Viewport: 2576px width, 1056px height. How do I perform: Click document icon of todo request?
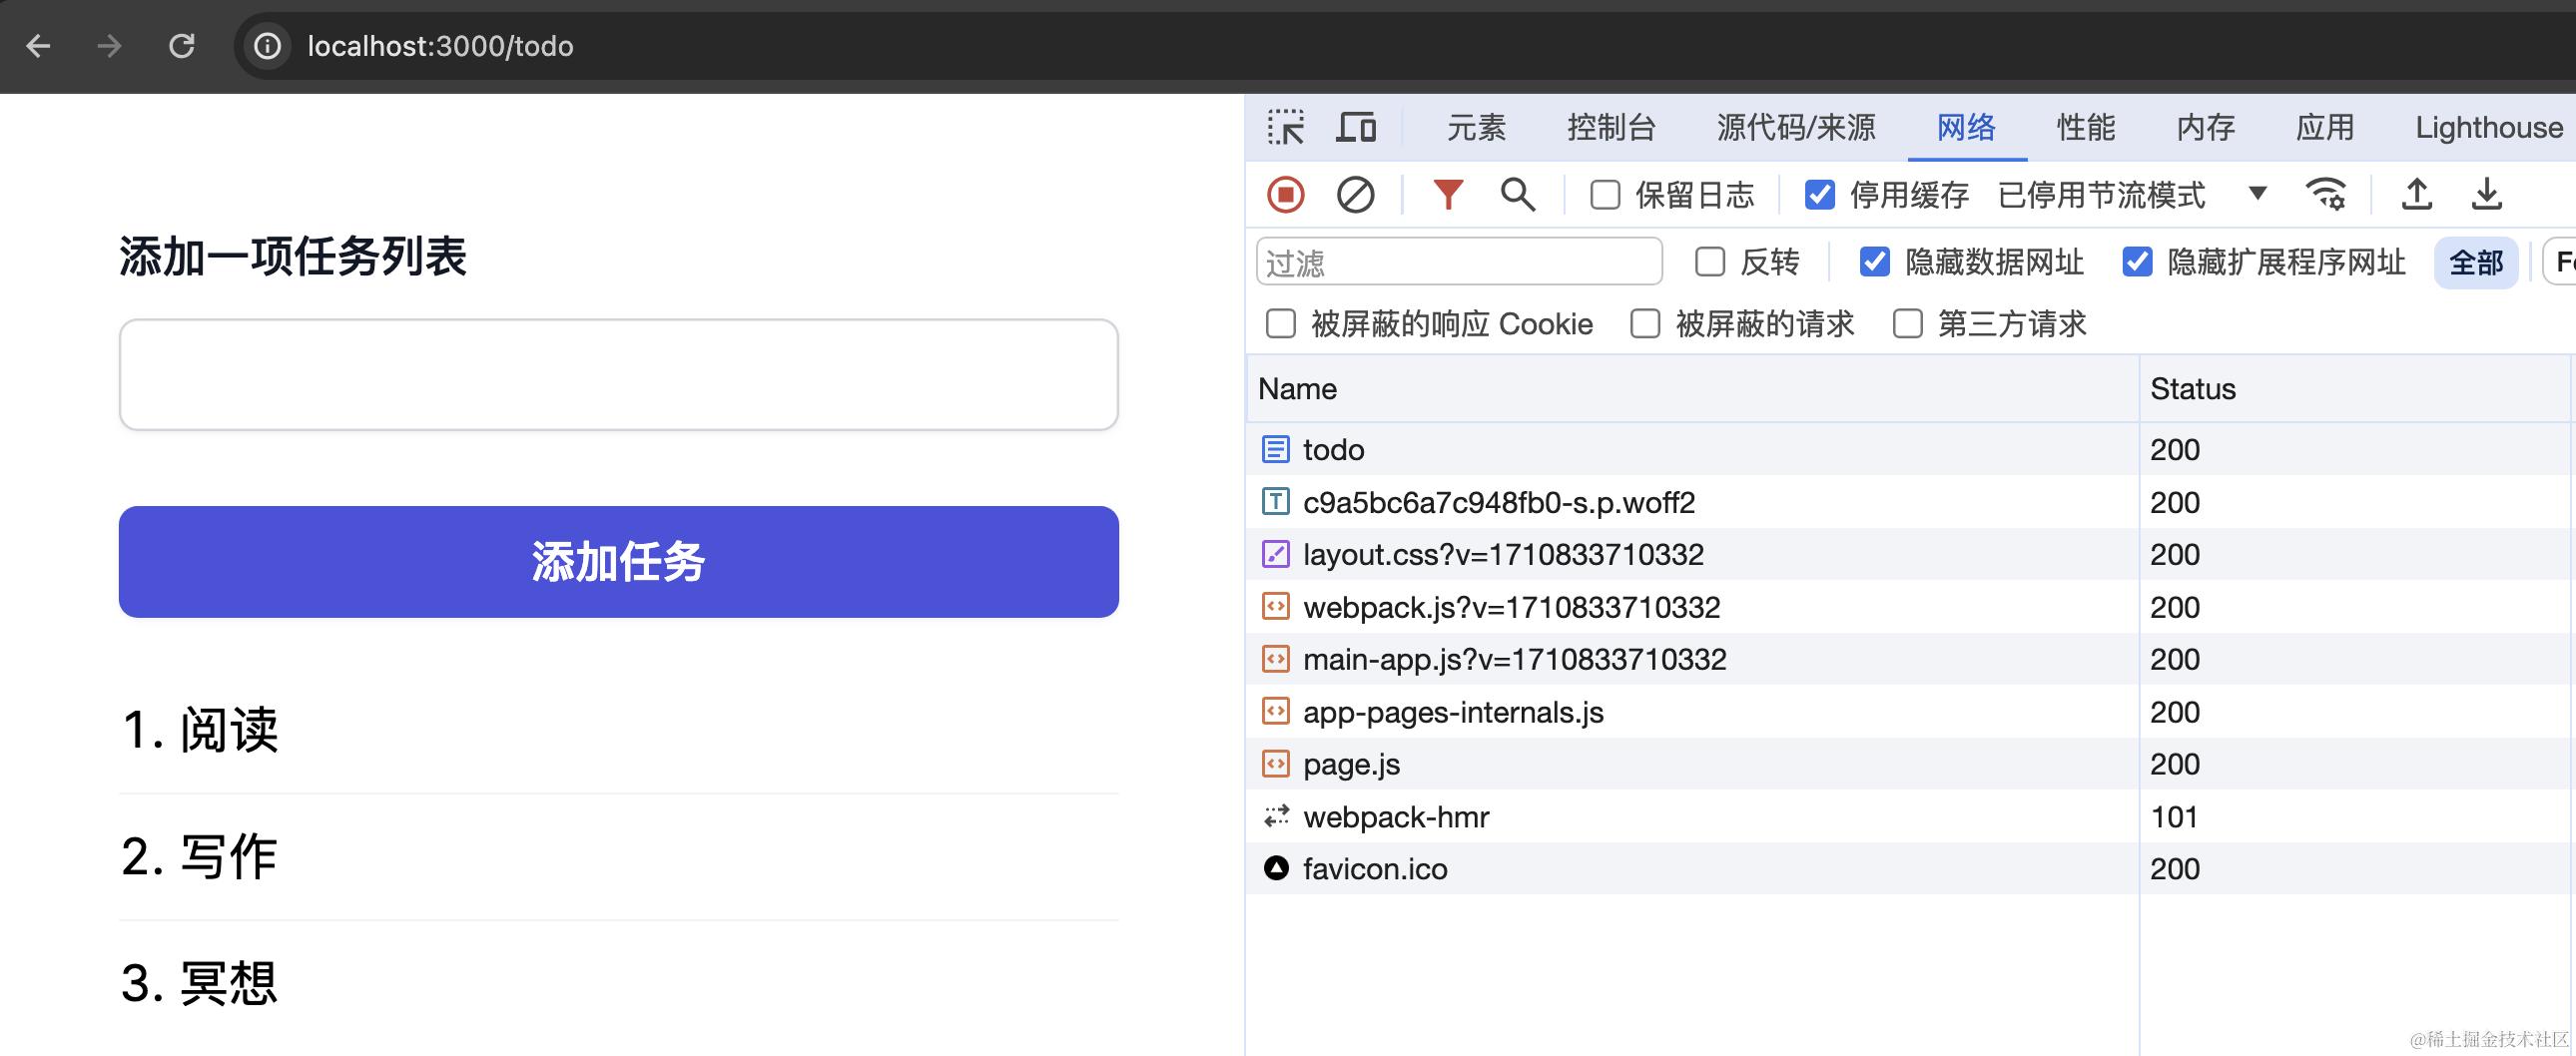coord(1276,449)
